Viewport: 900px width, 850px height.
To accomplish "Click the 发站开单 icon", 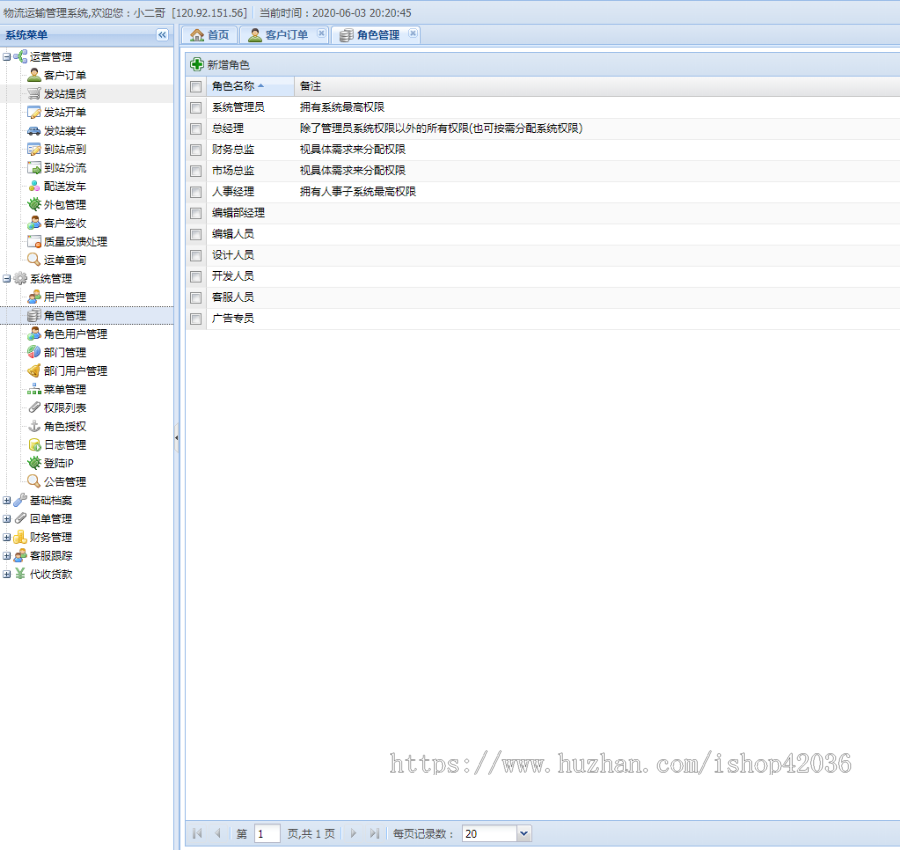I will click(34, 112).
